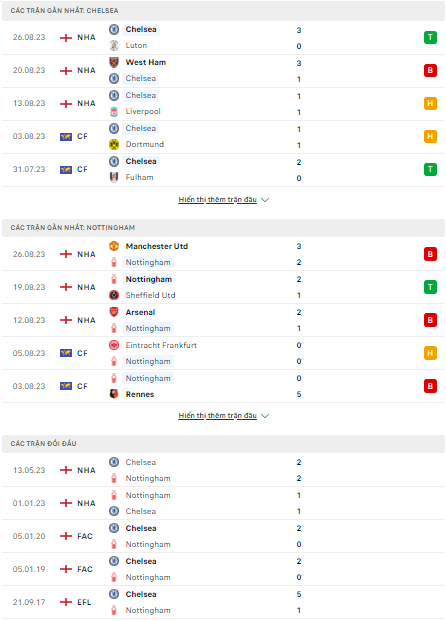Click the Dortmund yellow crest icon
The width and height of the screenshot is (446, 621).
point(114,145)
